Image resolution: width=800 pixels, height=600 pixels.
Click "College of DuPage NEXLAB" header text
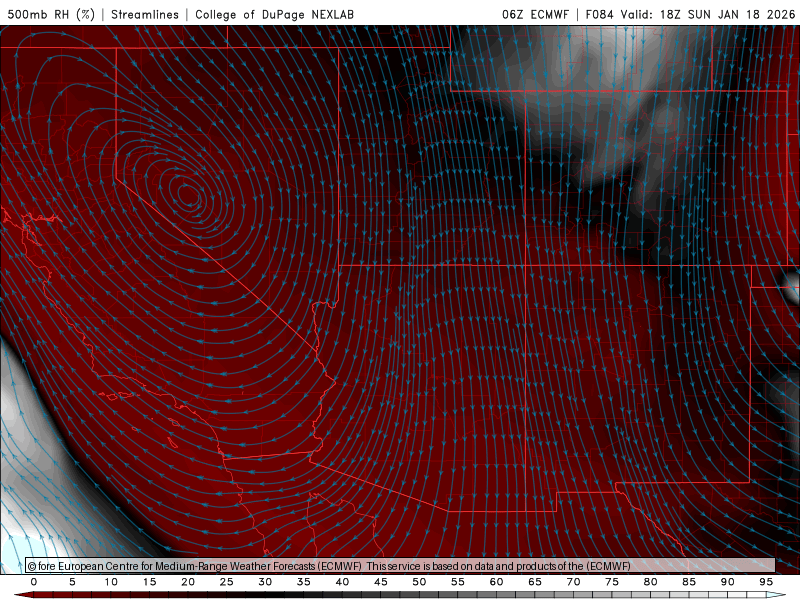(274, 14)
